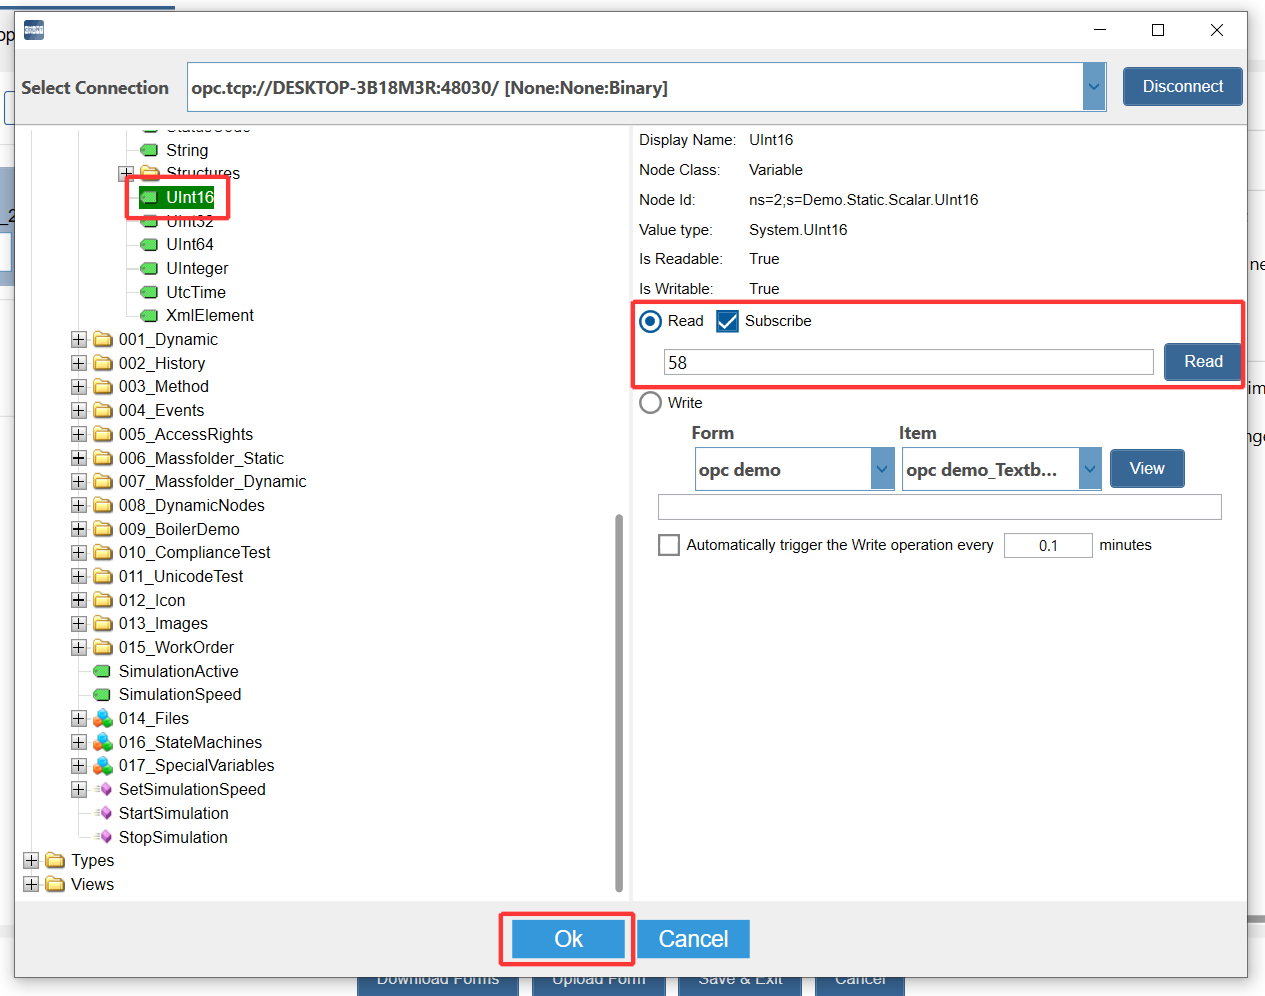The height and width of the screenshot is (996, 1265).
Task: Open the Select Connection dropdown
Action: 1094,88
